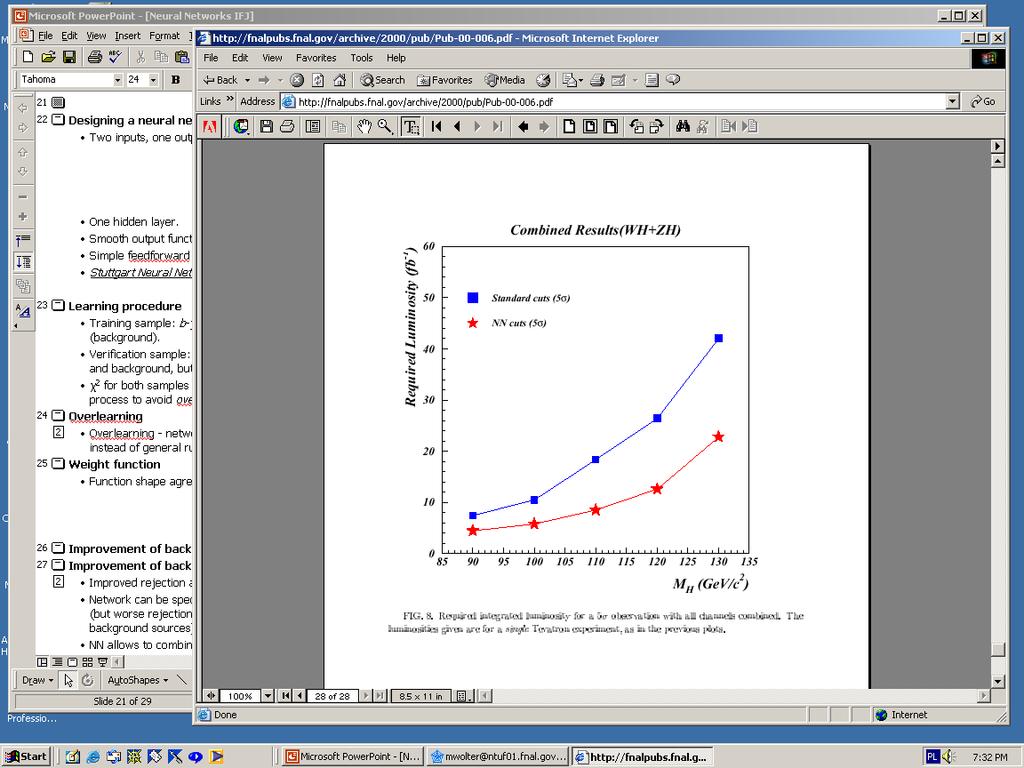The image size is (1024, 768).
Task: Open PowerPoint Format menu
Action: click(164, 36)
